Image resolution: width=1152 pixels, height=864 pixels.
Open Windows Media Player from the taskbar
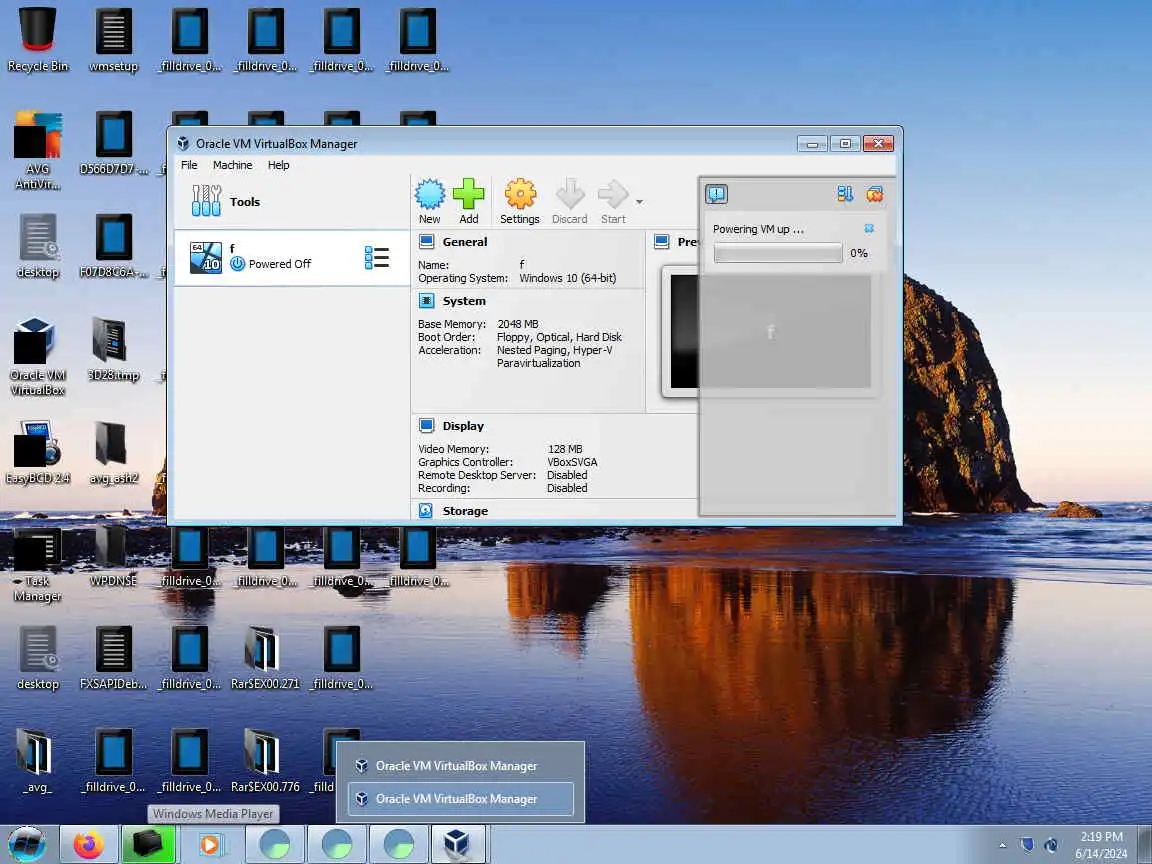pyautogui.click(x=210, y=844)
